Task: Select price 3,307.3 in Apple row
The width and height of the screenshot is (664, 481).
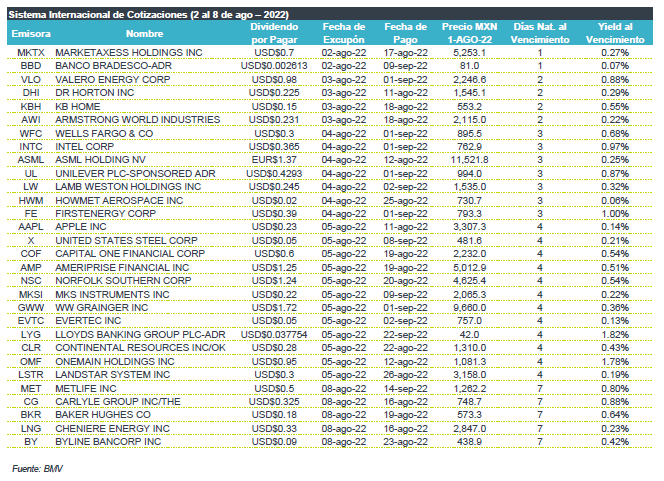Action: [470, 227]
